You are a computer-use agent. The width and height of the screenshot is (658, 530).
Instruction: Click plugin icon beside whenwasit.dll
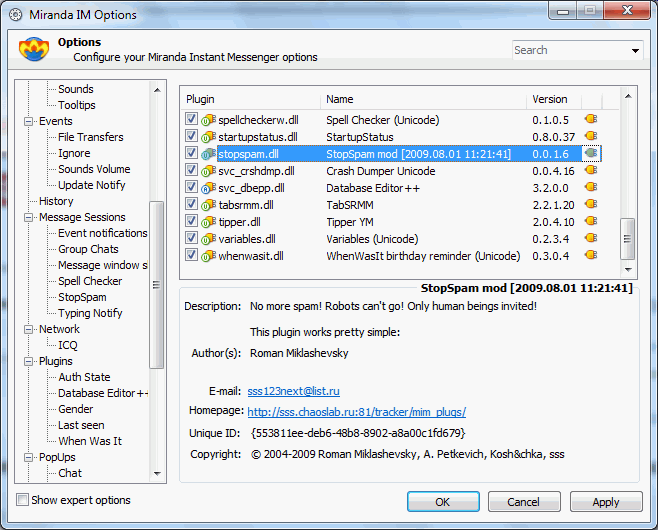tap(208, 256)
